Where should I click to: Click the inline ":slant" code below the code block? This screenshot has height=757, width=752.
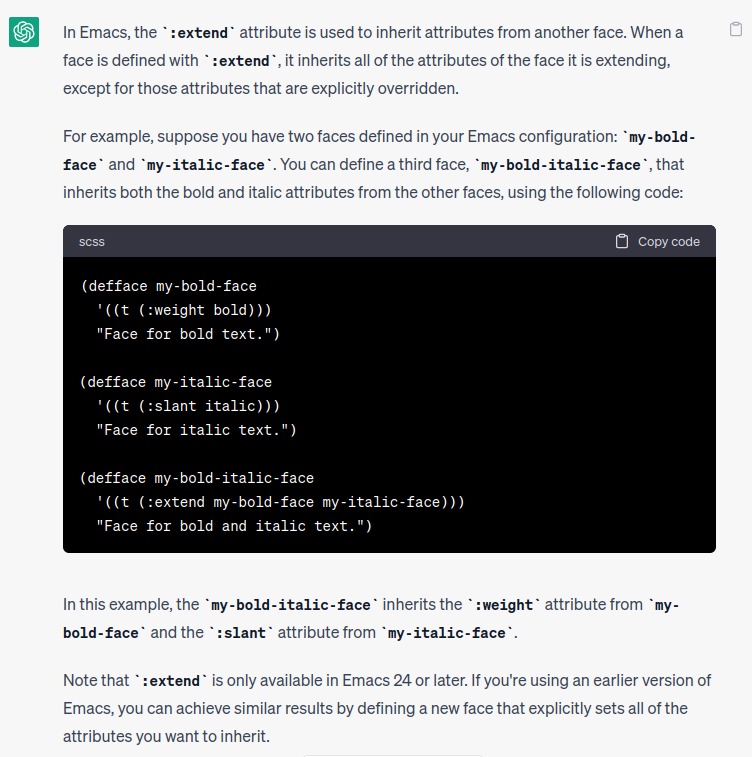(241, 632)
